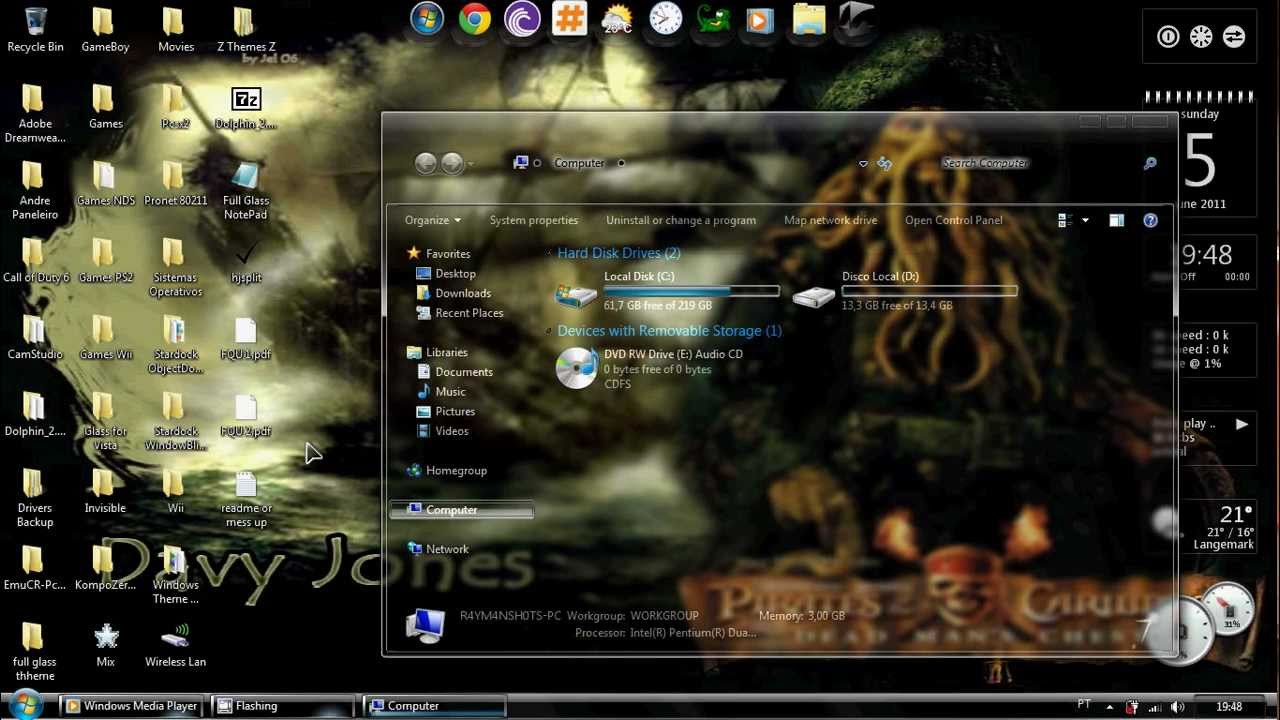Click the search magnifier in Explorer

[x=1150, y=163]
